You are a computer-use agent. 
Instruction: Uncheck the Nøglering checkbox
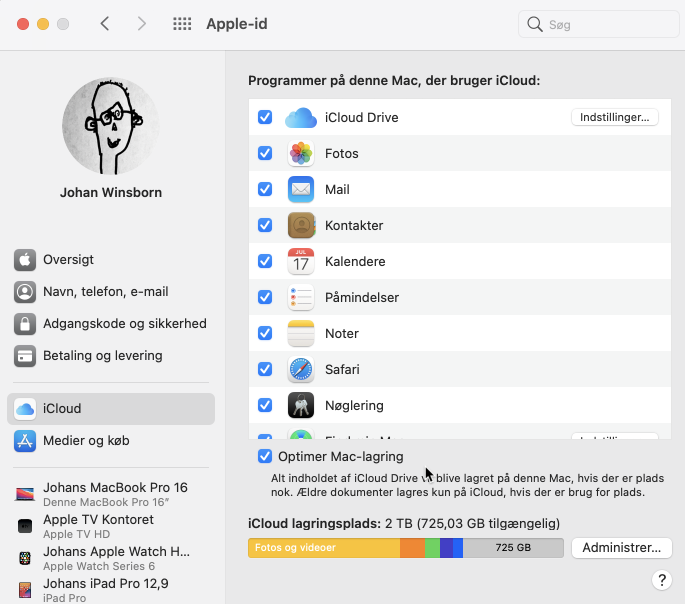coord(265,405)
